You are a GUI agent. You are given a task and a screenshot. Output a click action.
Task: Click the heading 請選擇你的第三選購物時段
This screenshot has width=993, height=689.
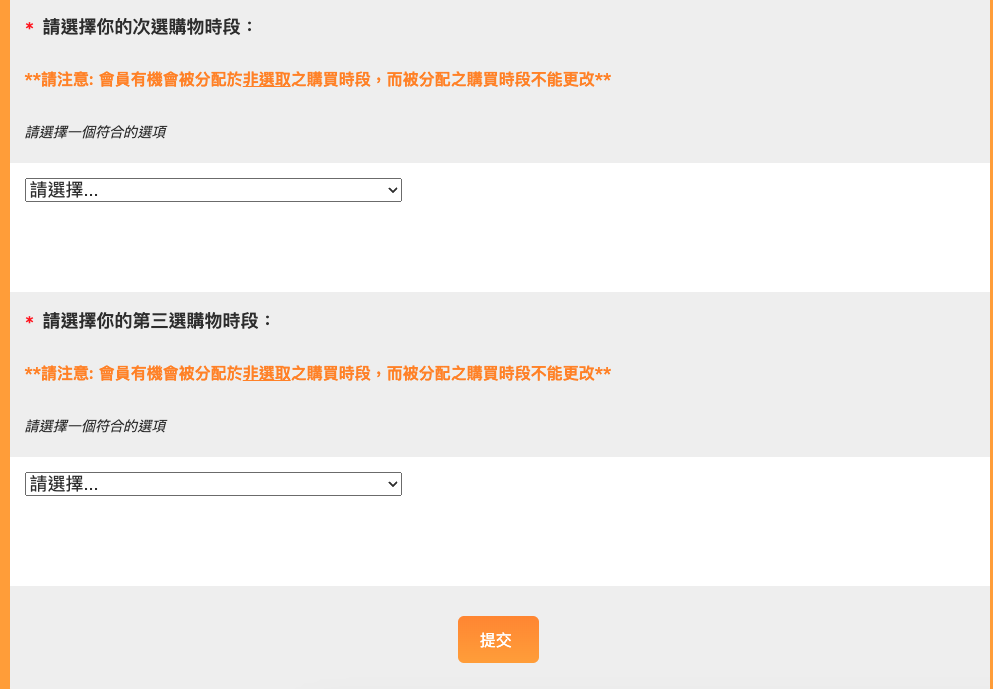(158, 321)
